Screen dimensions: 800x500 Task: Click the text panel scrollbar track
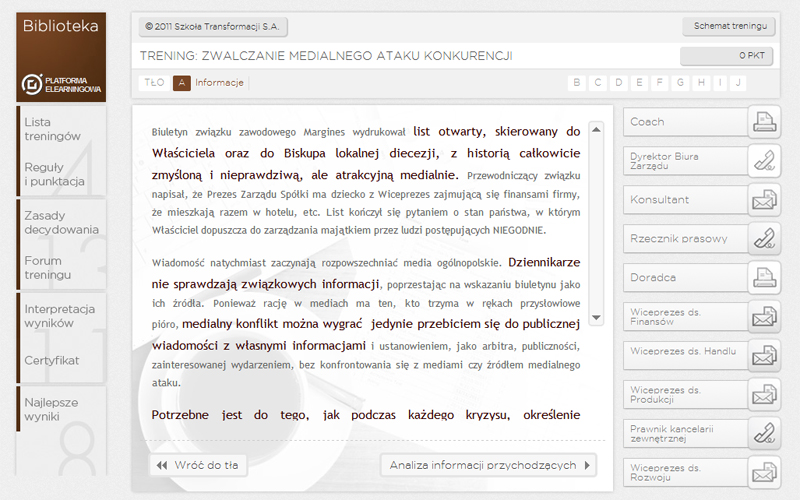click(596, 223)
